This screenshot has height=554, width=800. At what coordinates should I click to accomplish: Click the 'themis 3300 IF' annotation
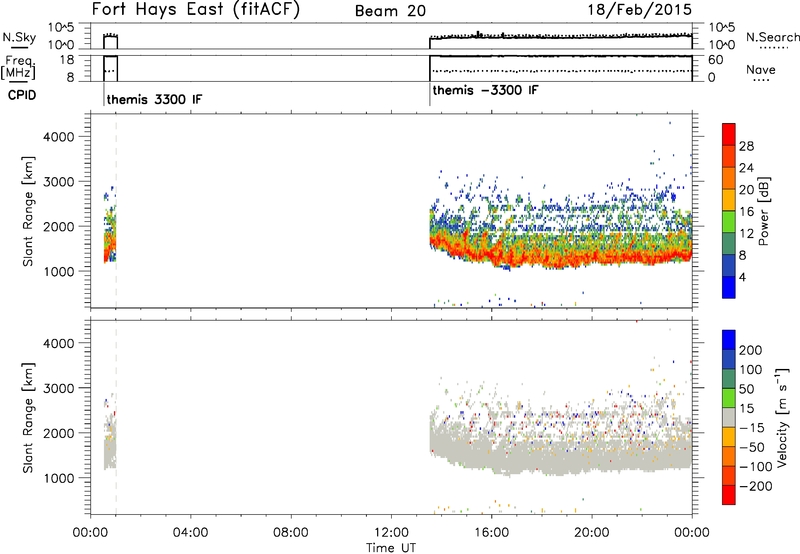click(x=154, y=99)
